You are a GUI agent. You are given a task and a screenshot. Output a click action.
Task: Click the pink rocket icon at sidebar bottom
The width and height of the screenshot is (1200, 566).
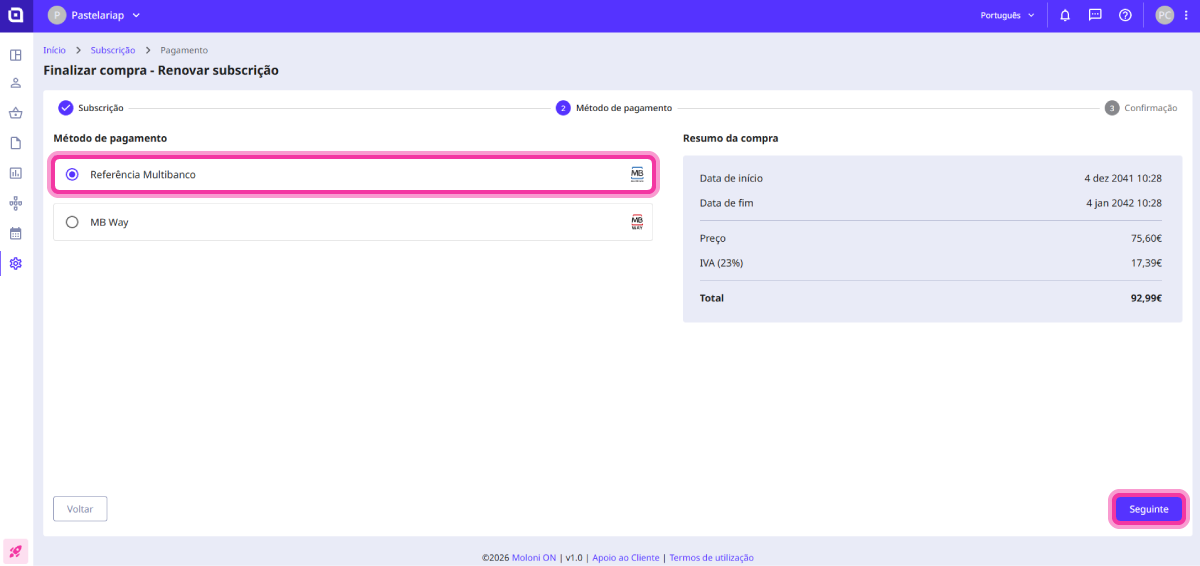(16, 551)
